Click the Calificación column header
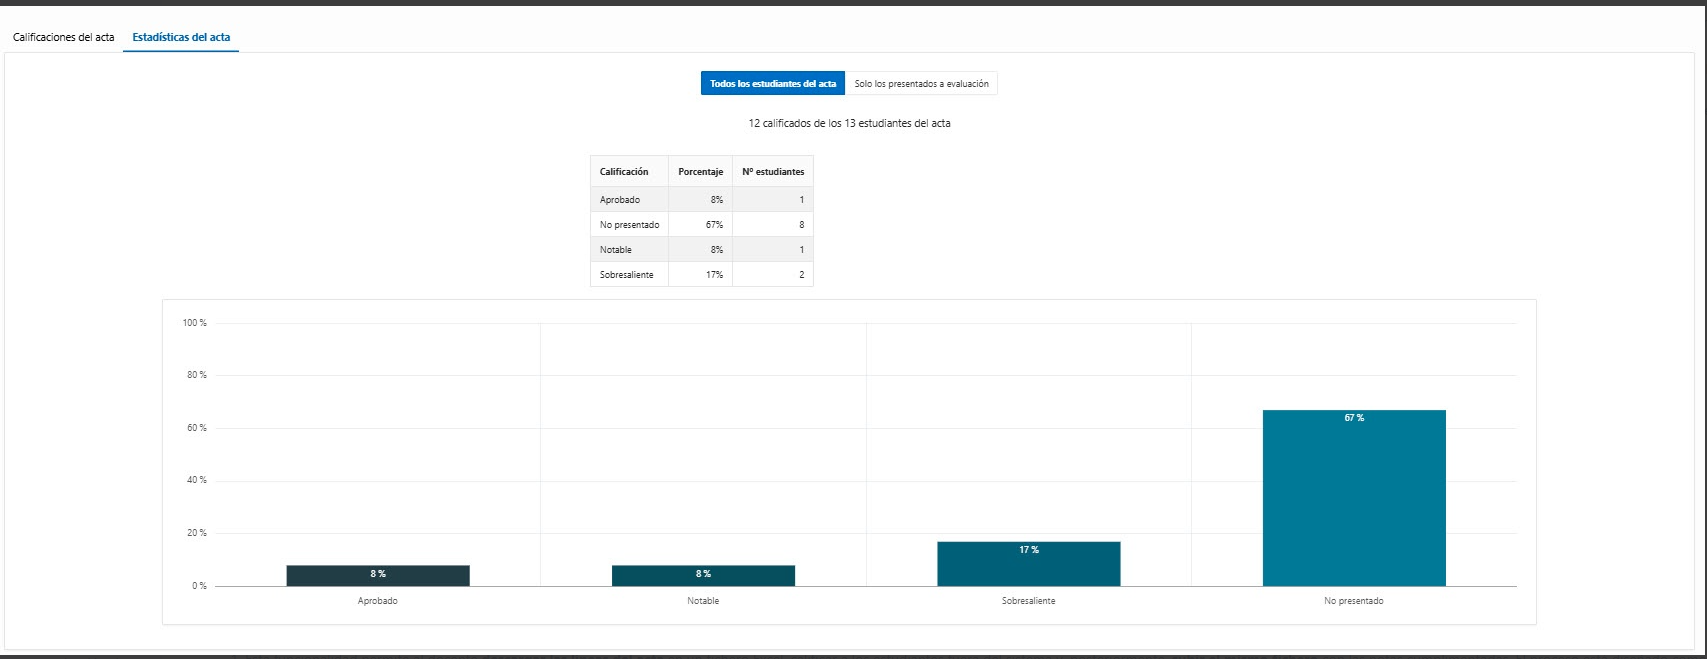Image resolution: width=1707 pixels, height=659 pixels. (629, 172)
